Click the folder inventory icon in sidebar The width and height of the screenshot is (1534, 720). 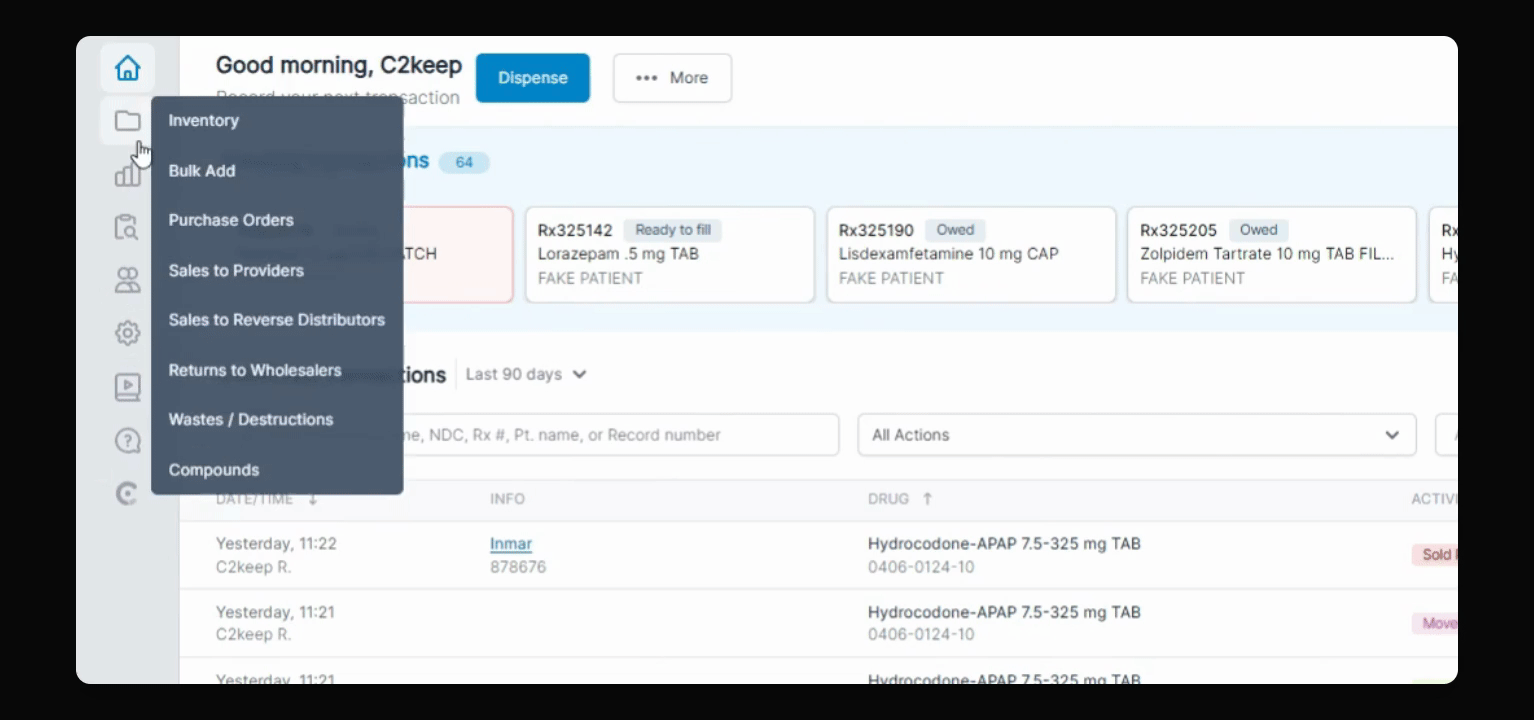(x=127, y=121)
